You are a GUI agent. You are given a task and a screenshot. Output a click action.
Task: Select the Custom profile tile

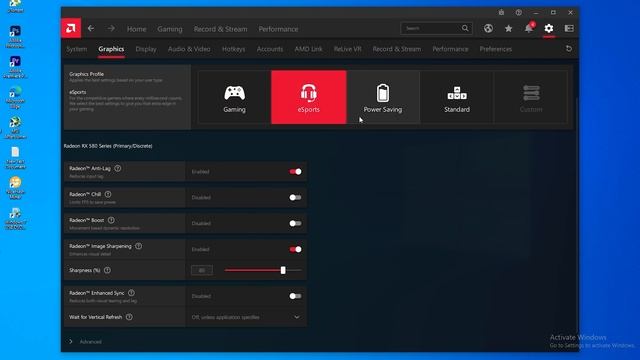point(531,97)
